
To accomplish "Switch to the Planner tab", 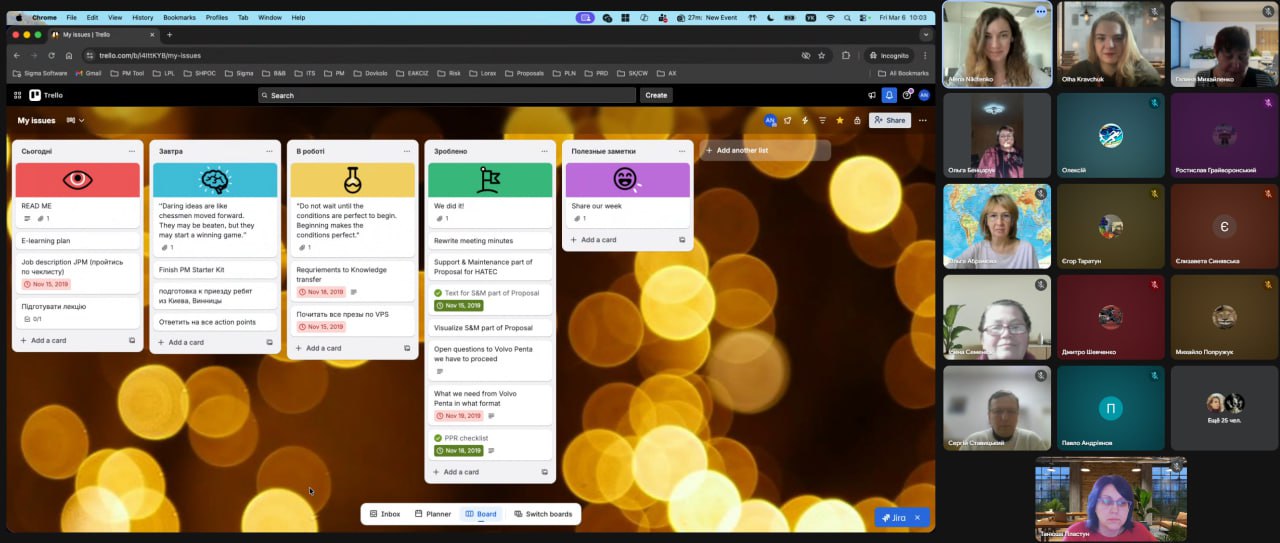I will click(432, 514).
